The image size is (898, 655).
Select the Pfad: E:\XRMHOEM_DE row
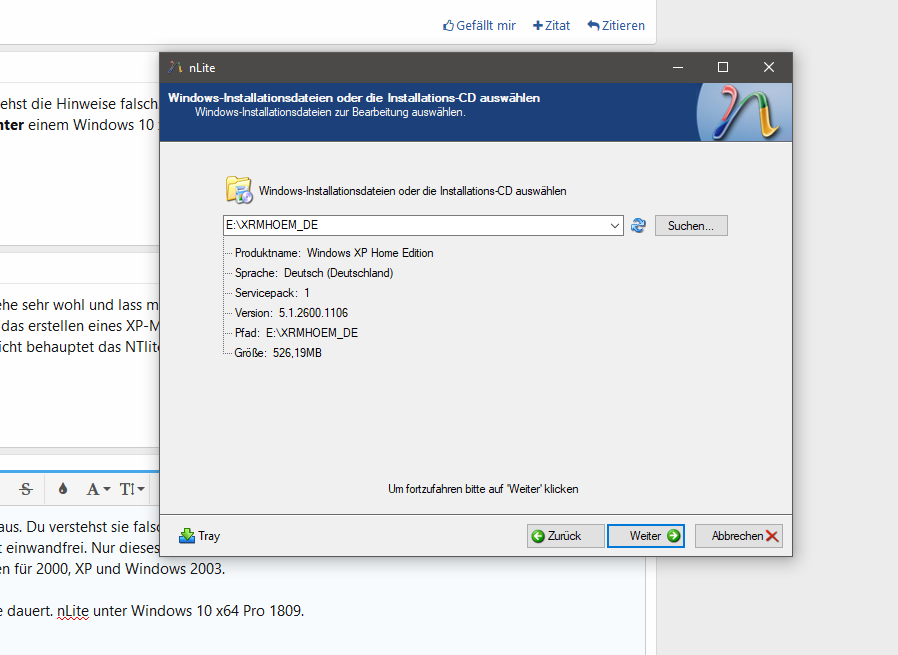click(296, 333)
